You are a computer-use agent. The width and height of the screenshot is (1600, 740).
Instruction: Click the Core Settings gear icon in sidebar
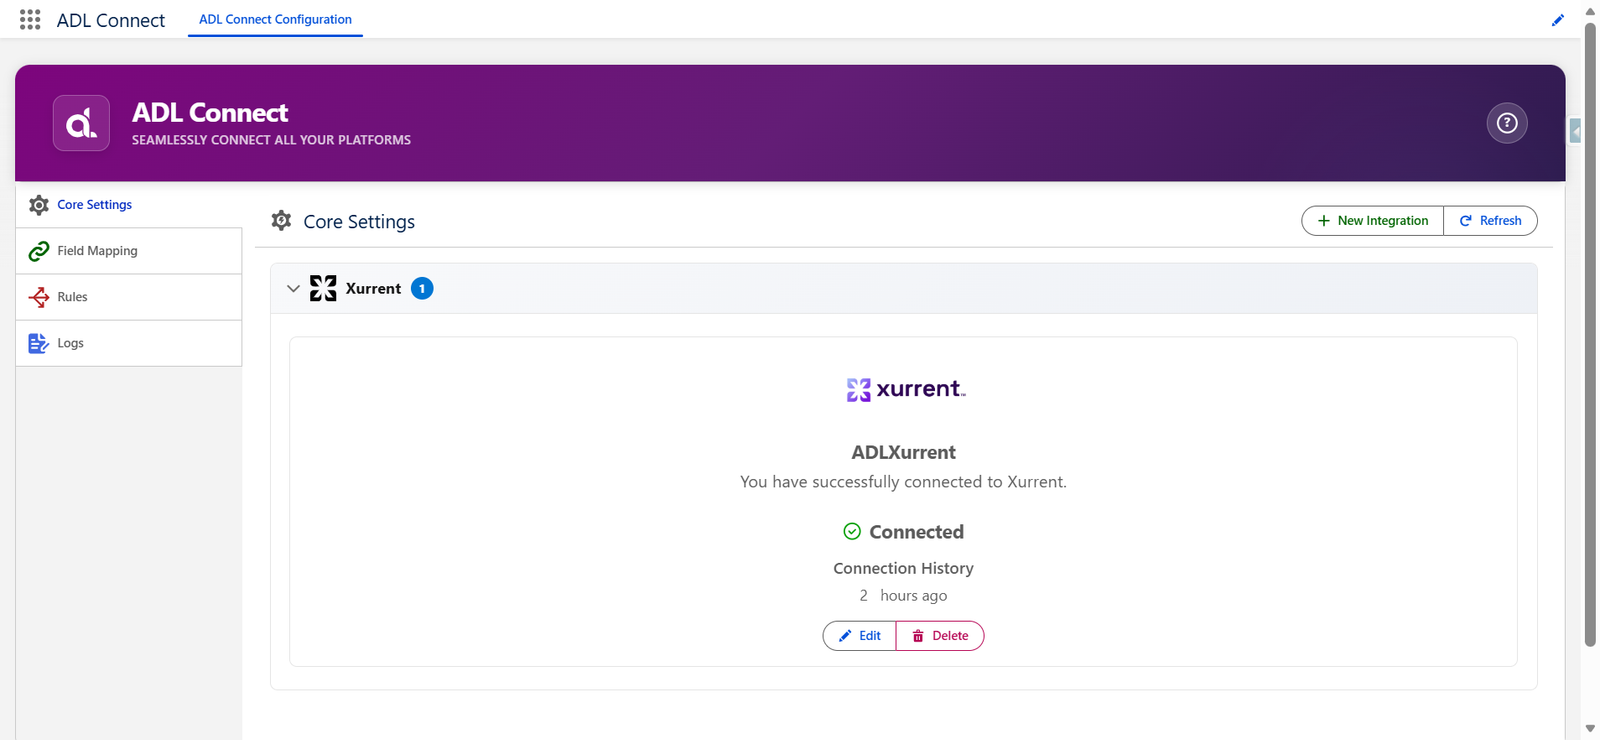point(39,205)
